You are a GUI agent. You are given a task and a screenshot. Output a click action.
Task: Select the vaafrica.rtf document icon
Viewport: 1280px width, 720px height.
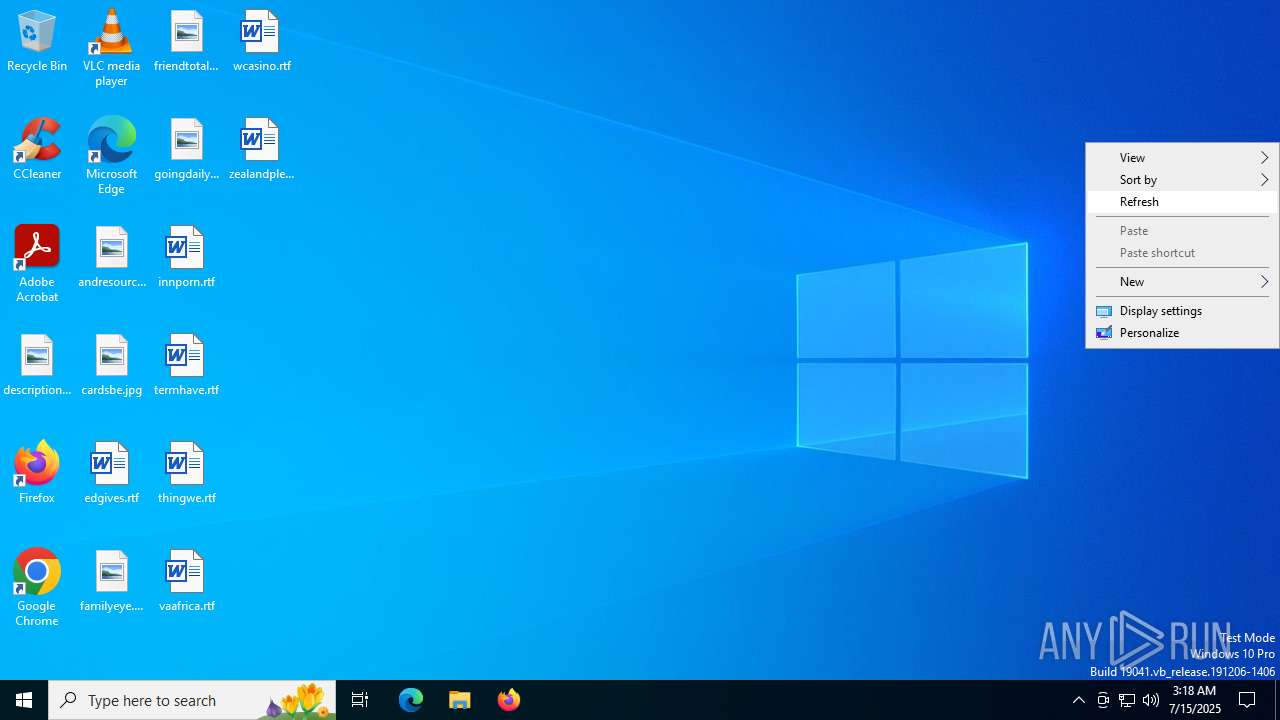[186, 581]
